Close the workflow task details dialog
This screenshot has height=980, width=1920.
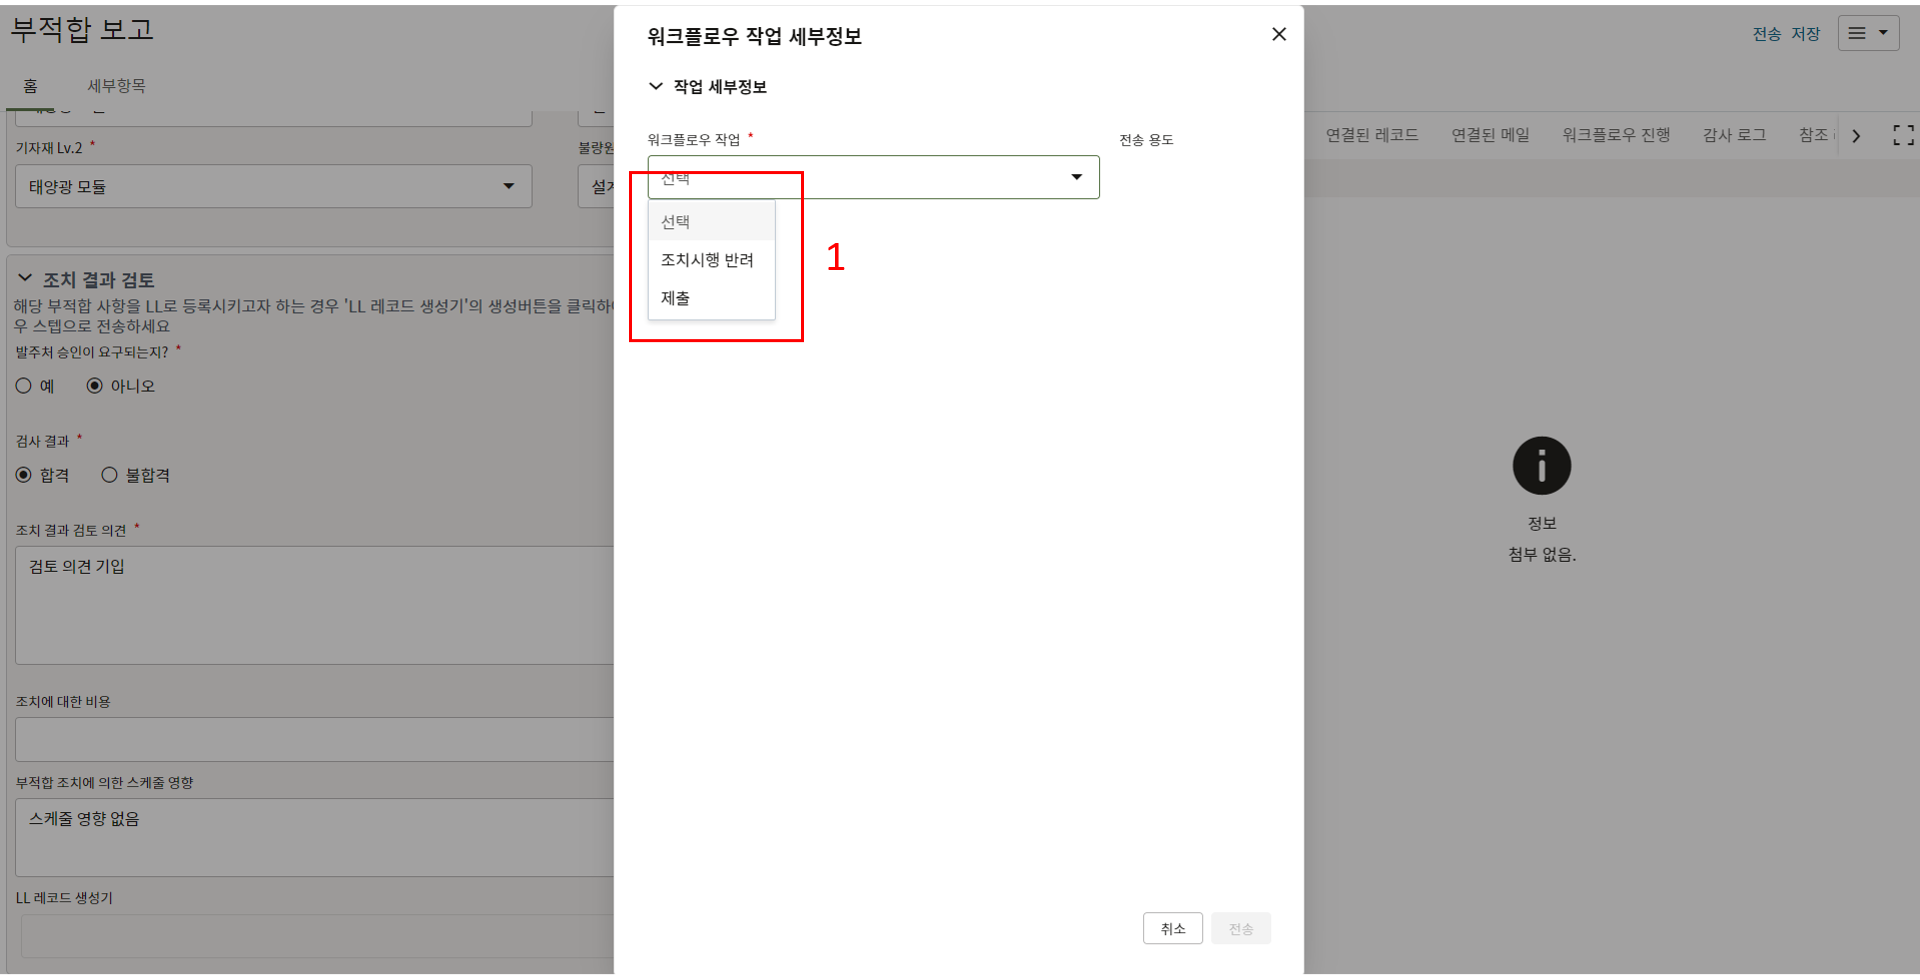coord(1278,34)
